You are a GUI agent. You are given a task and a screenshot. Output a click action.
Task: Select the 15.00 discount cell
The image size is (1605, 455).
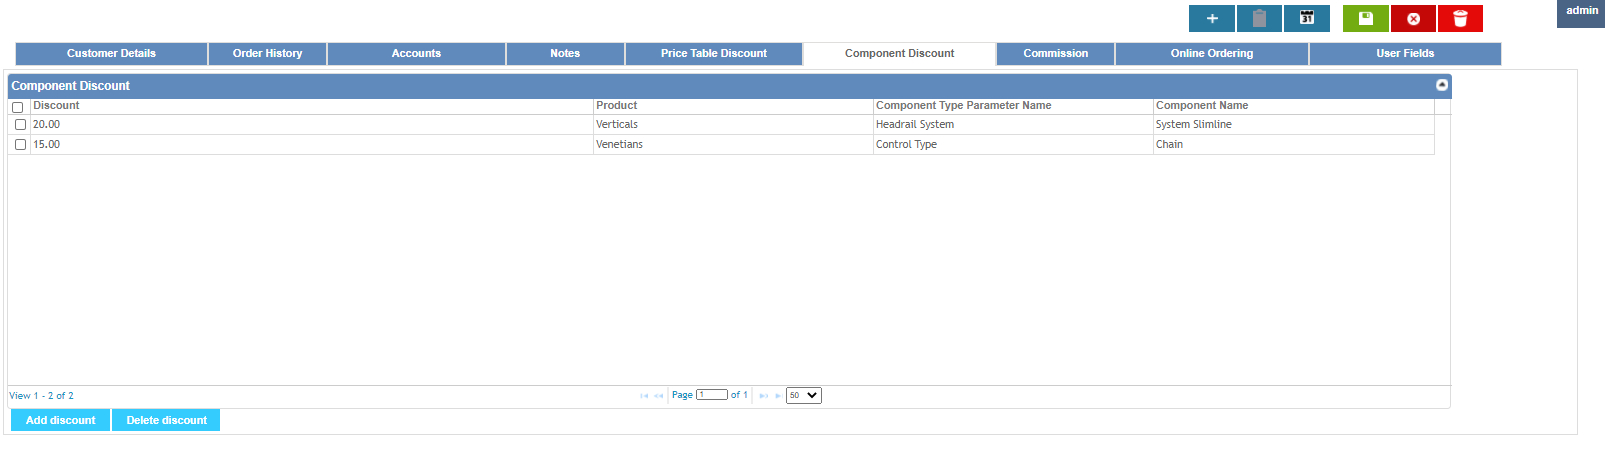(312, 145)
